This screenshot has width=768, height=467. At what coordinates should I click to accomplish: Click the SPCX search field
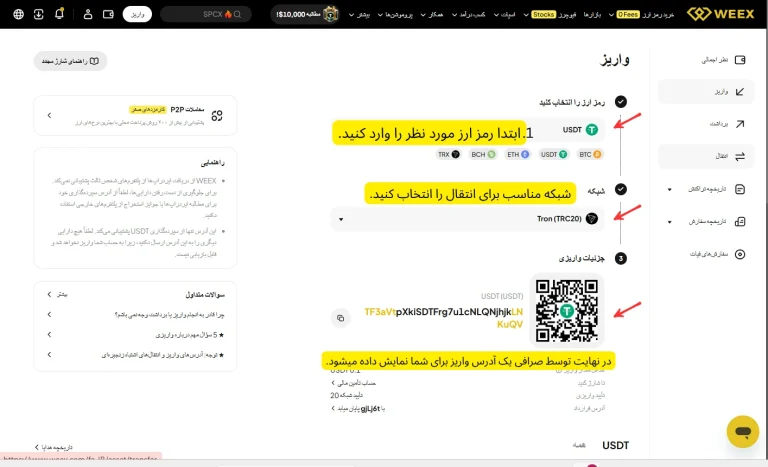206,14
